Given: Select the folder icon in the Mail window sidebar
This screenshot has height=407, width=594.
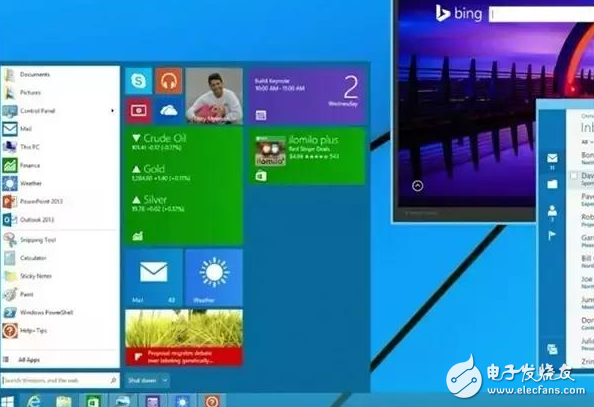Looking at the screenshot, I should click(x=552, y=184).
